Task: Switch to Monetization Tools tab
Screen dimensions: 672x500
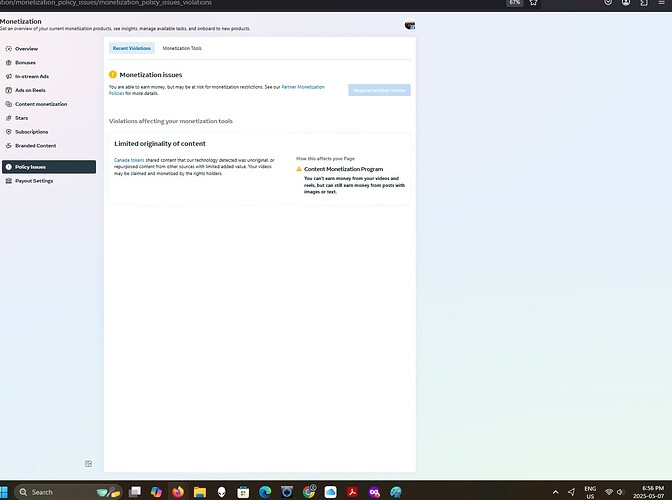Action: 182,48
